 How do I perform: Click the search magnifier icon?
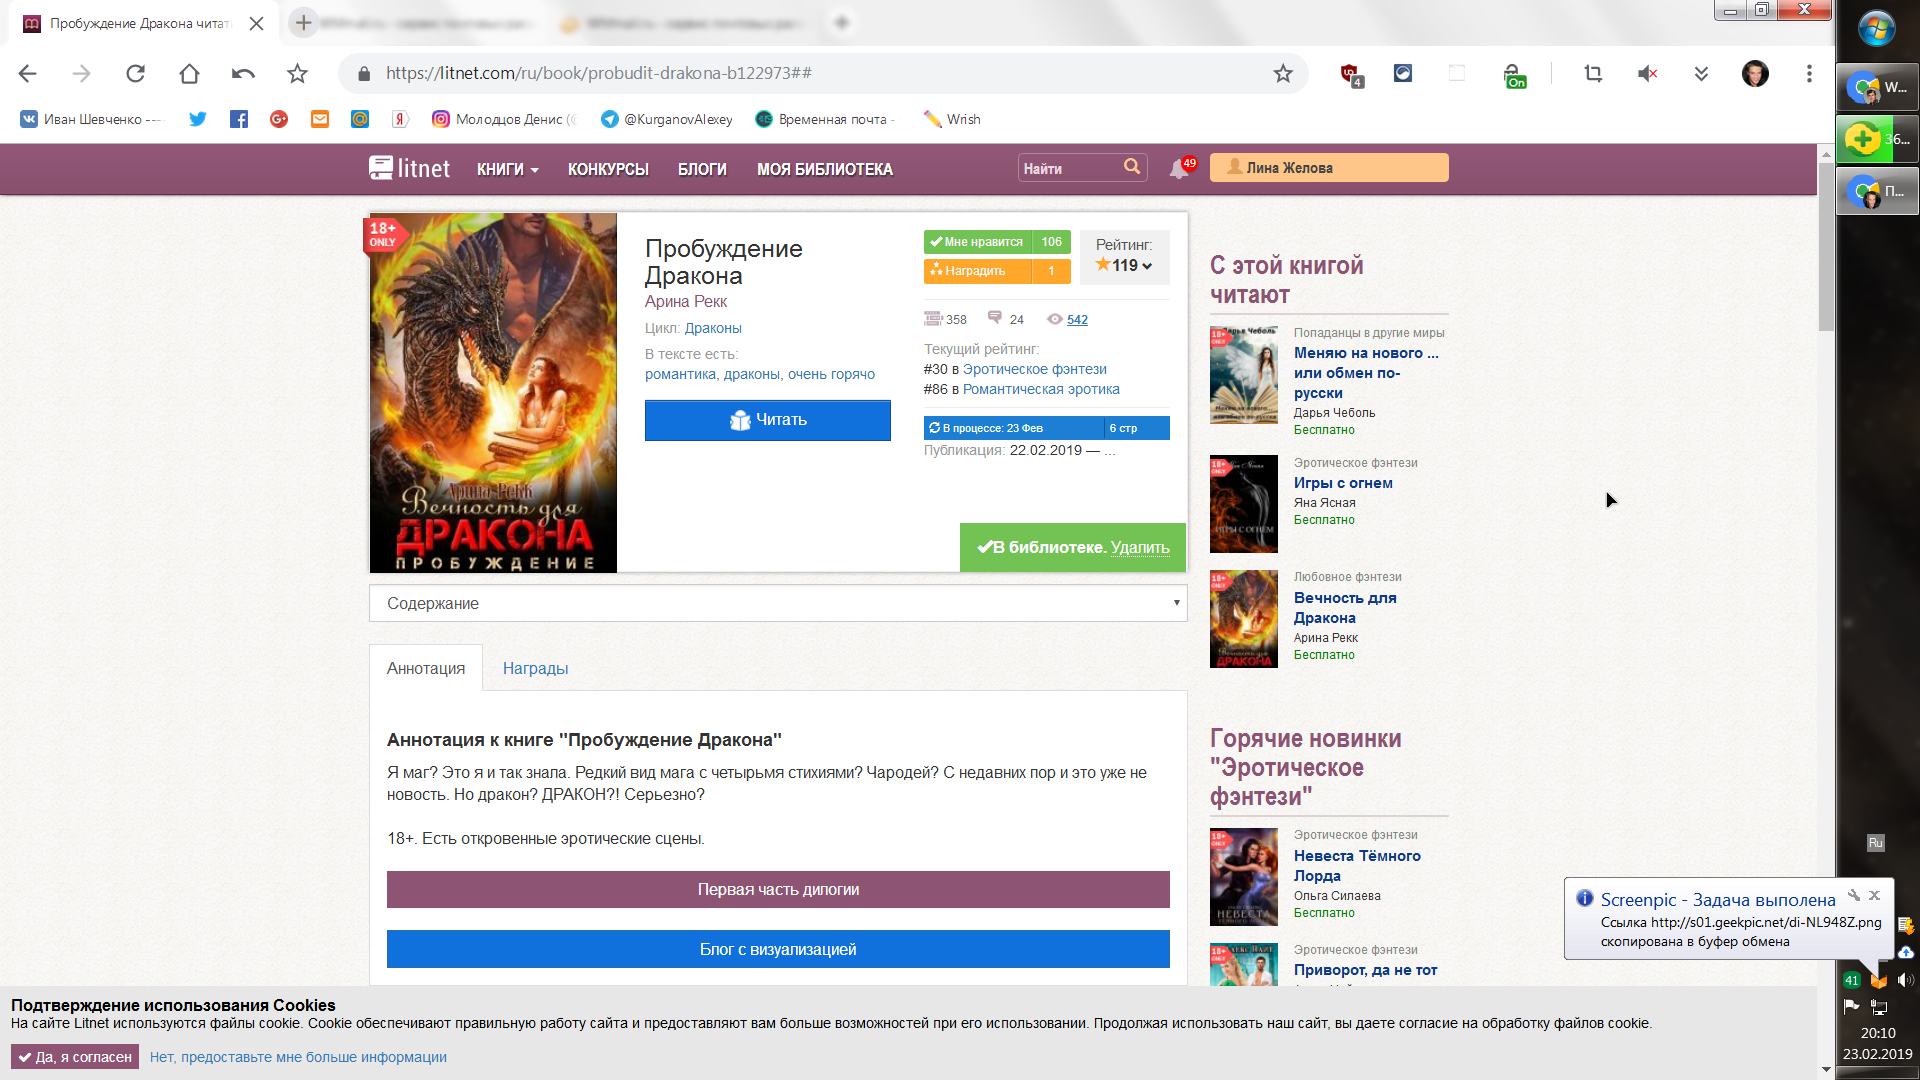1131,167
